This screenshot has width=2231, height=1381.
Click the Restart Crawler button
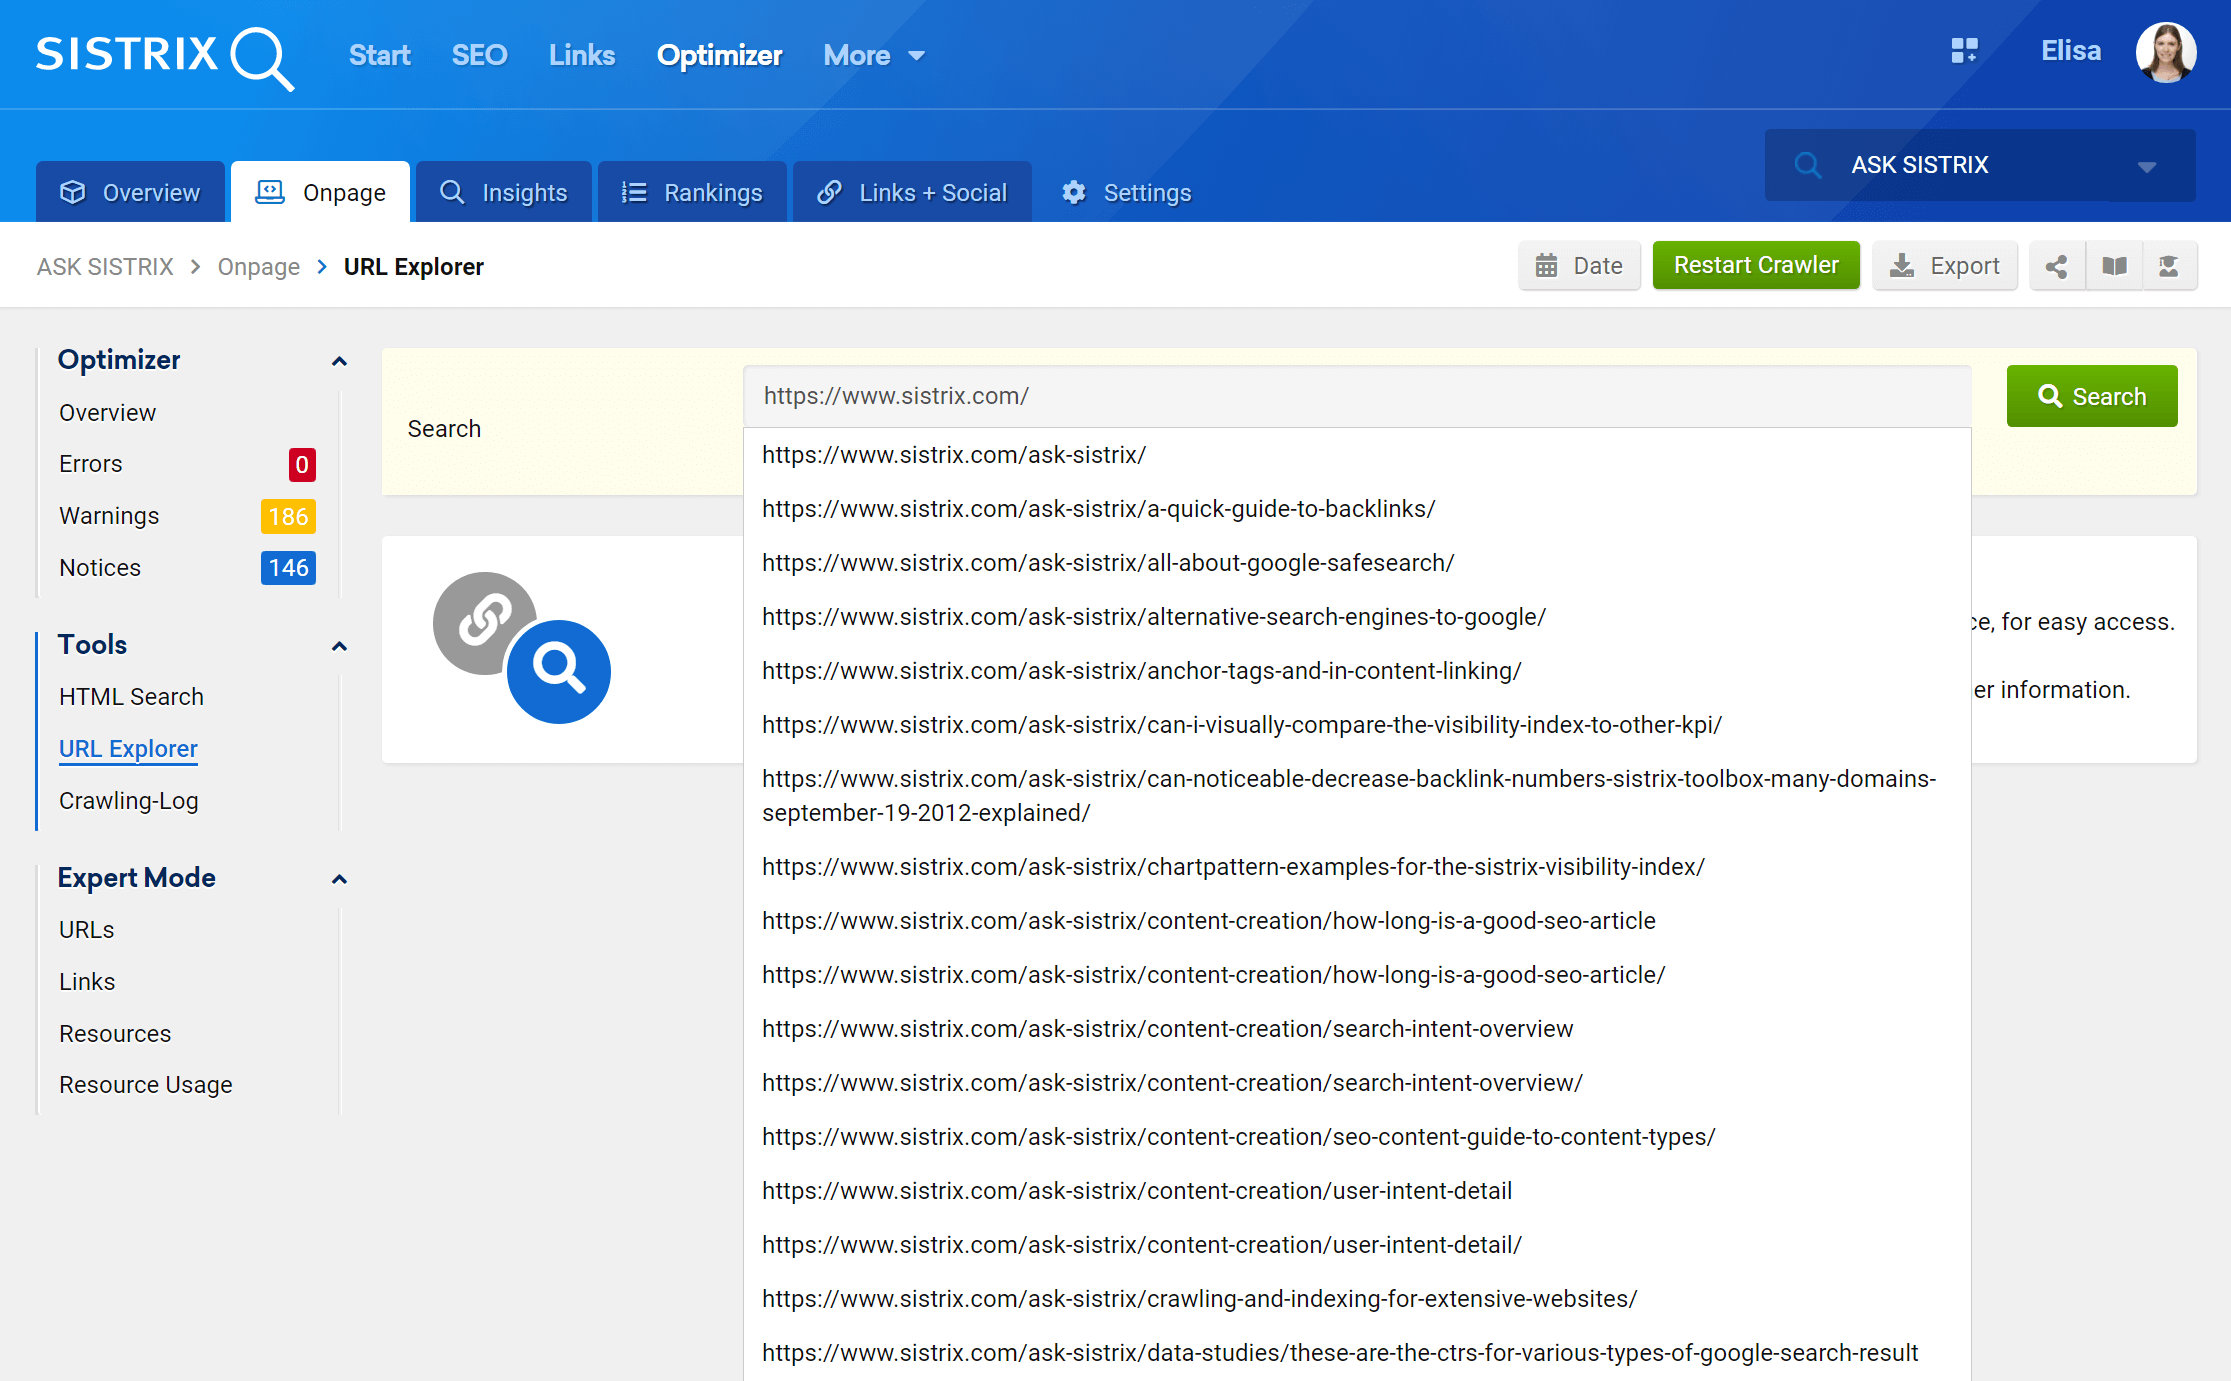tap(1756, 266)
